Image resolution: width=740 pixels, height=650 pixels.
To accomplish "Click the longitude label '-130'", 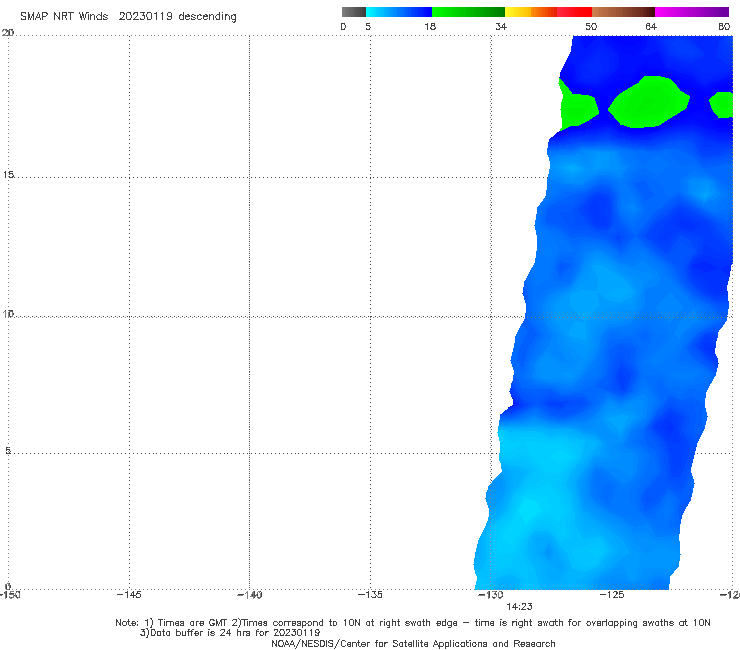I will pos(491,594).
